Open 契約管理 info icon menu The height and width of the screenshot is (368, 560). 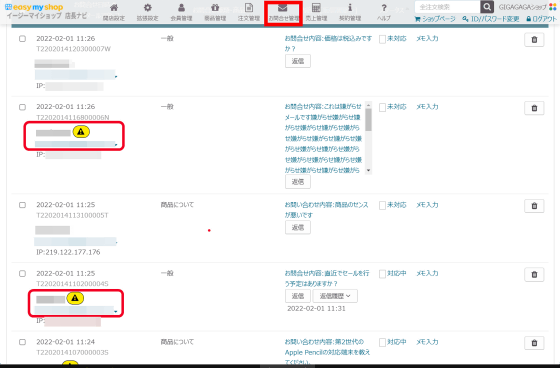pos(350,12)
